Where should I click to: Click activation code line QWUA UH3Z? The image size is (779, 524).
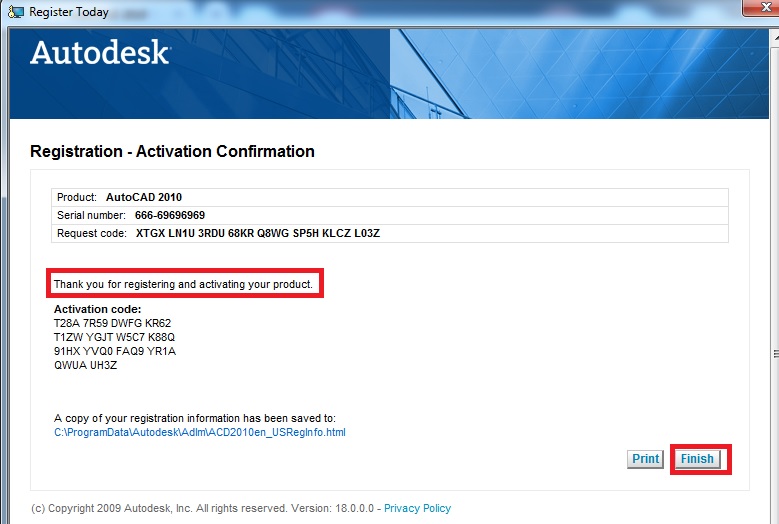click(87, 365)
